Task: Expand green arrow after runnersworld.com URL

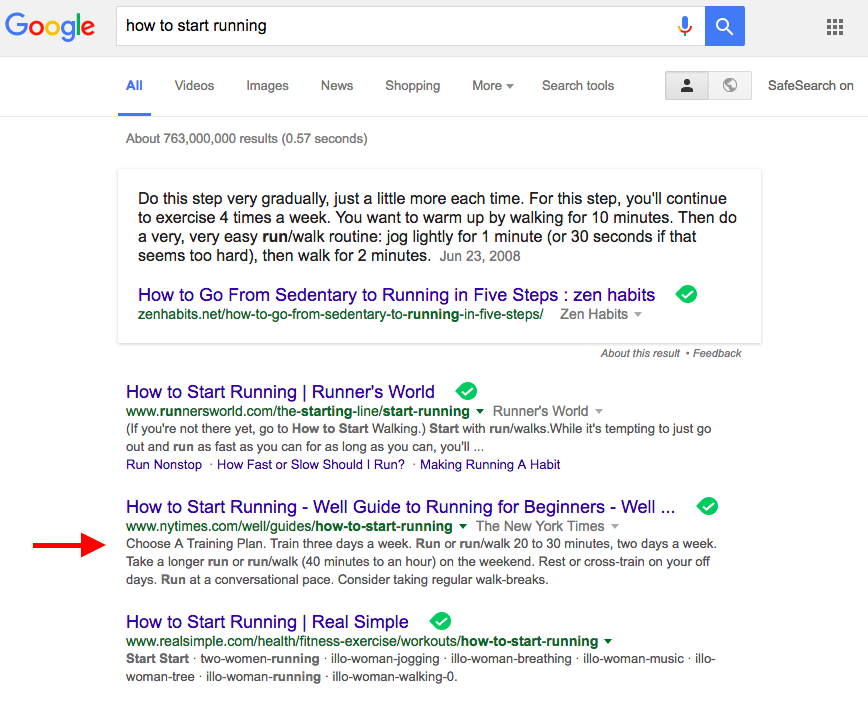Action: click(x=480, y=411)
